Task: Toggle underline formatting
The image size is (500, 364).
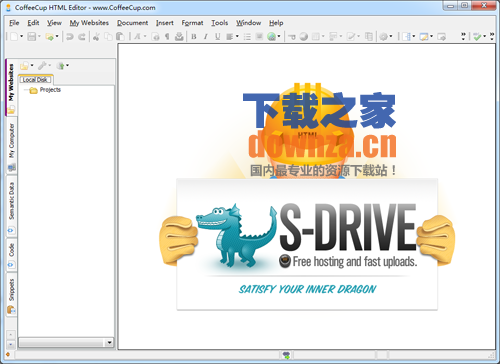Action: pos(217,37)
